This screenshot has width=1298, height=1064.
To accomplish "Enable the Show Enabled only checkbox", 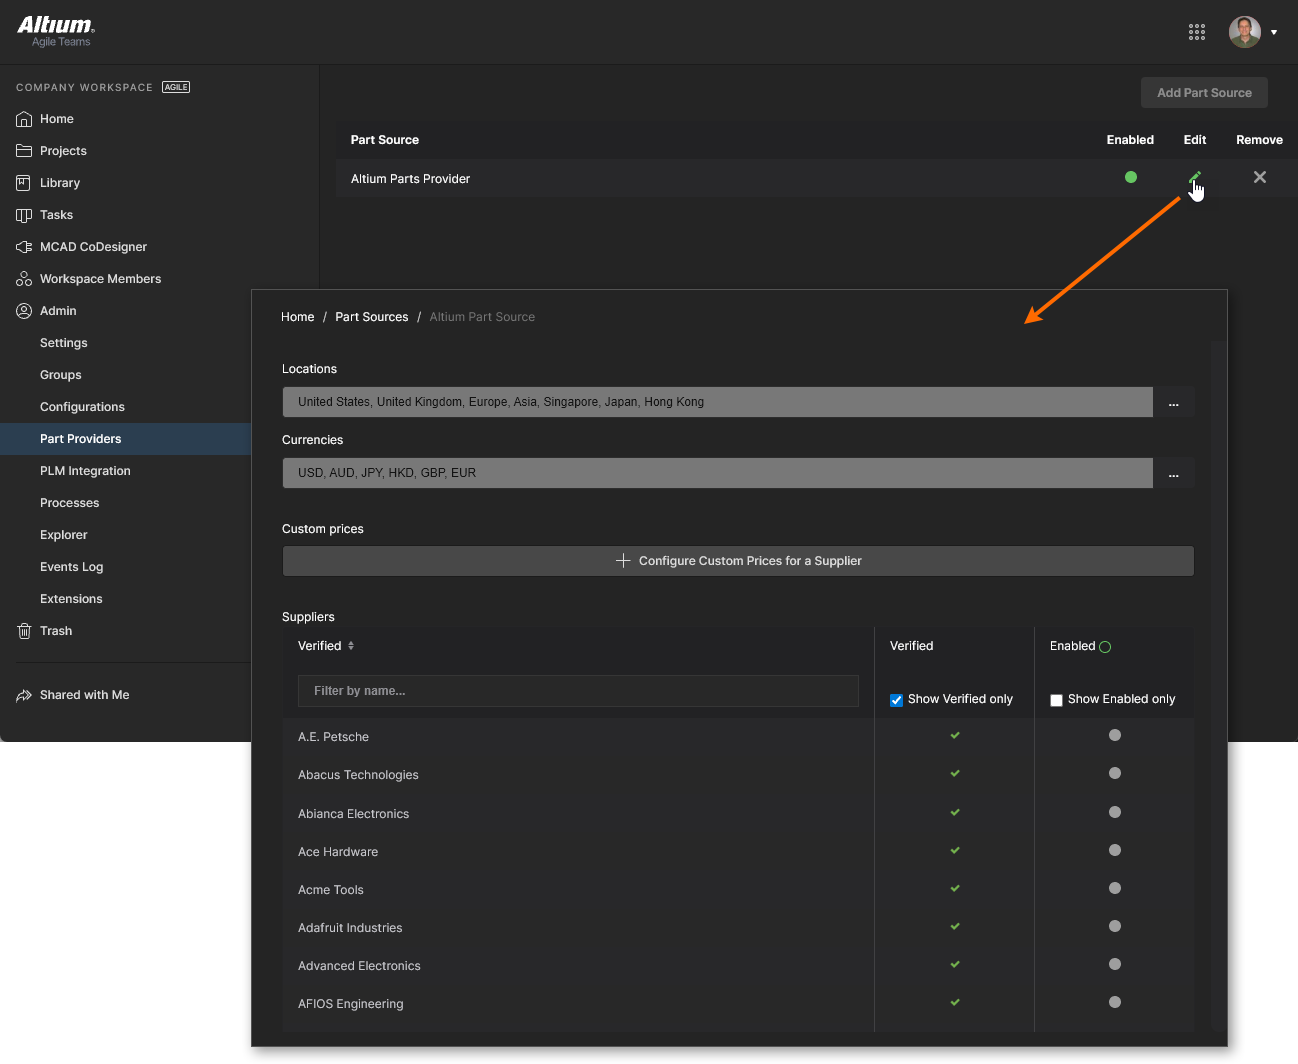I will (x=1056, y=700).
